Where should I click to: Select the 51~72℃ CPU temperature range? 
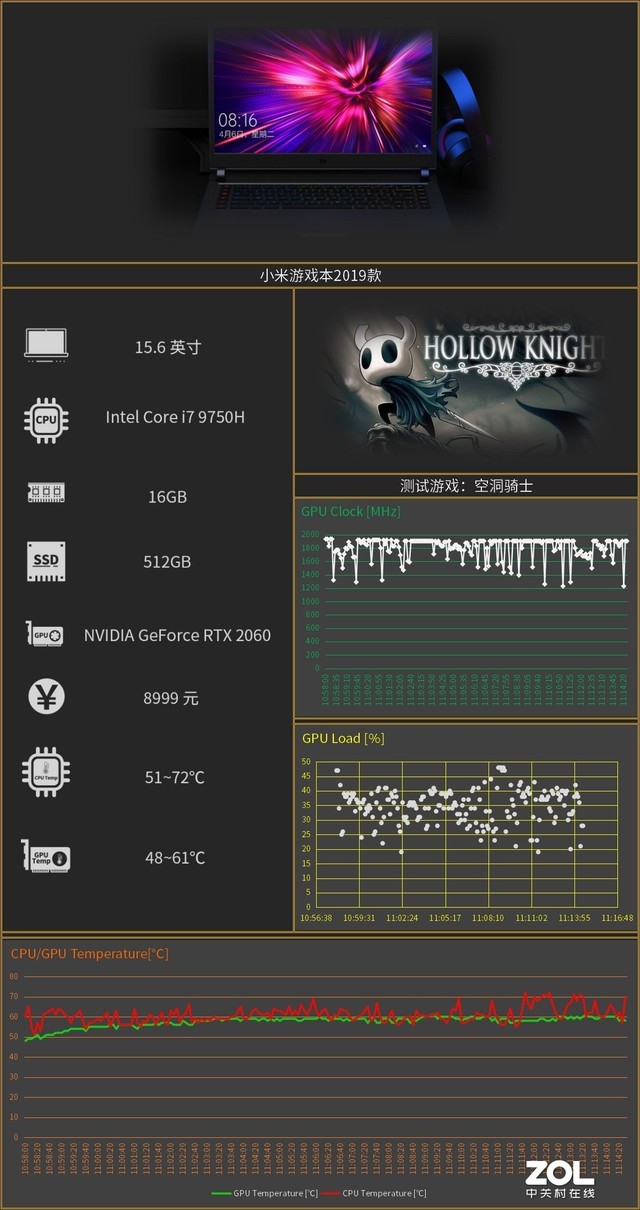point(174,777)
